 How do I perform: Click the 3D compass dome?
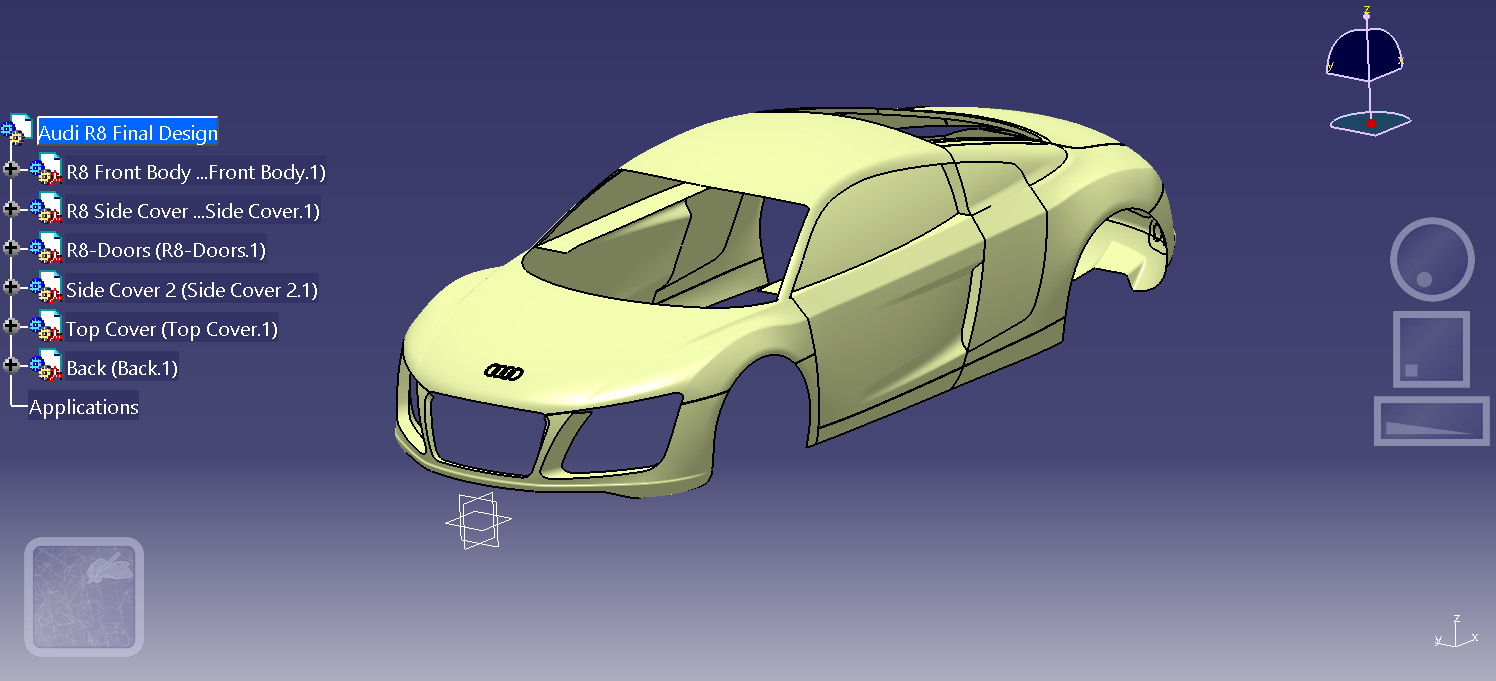(1365, 55)
